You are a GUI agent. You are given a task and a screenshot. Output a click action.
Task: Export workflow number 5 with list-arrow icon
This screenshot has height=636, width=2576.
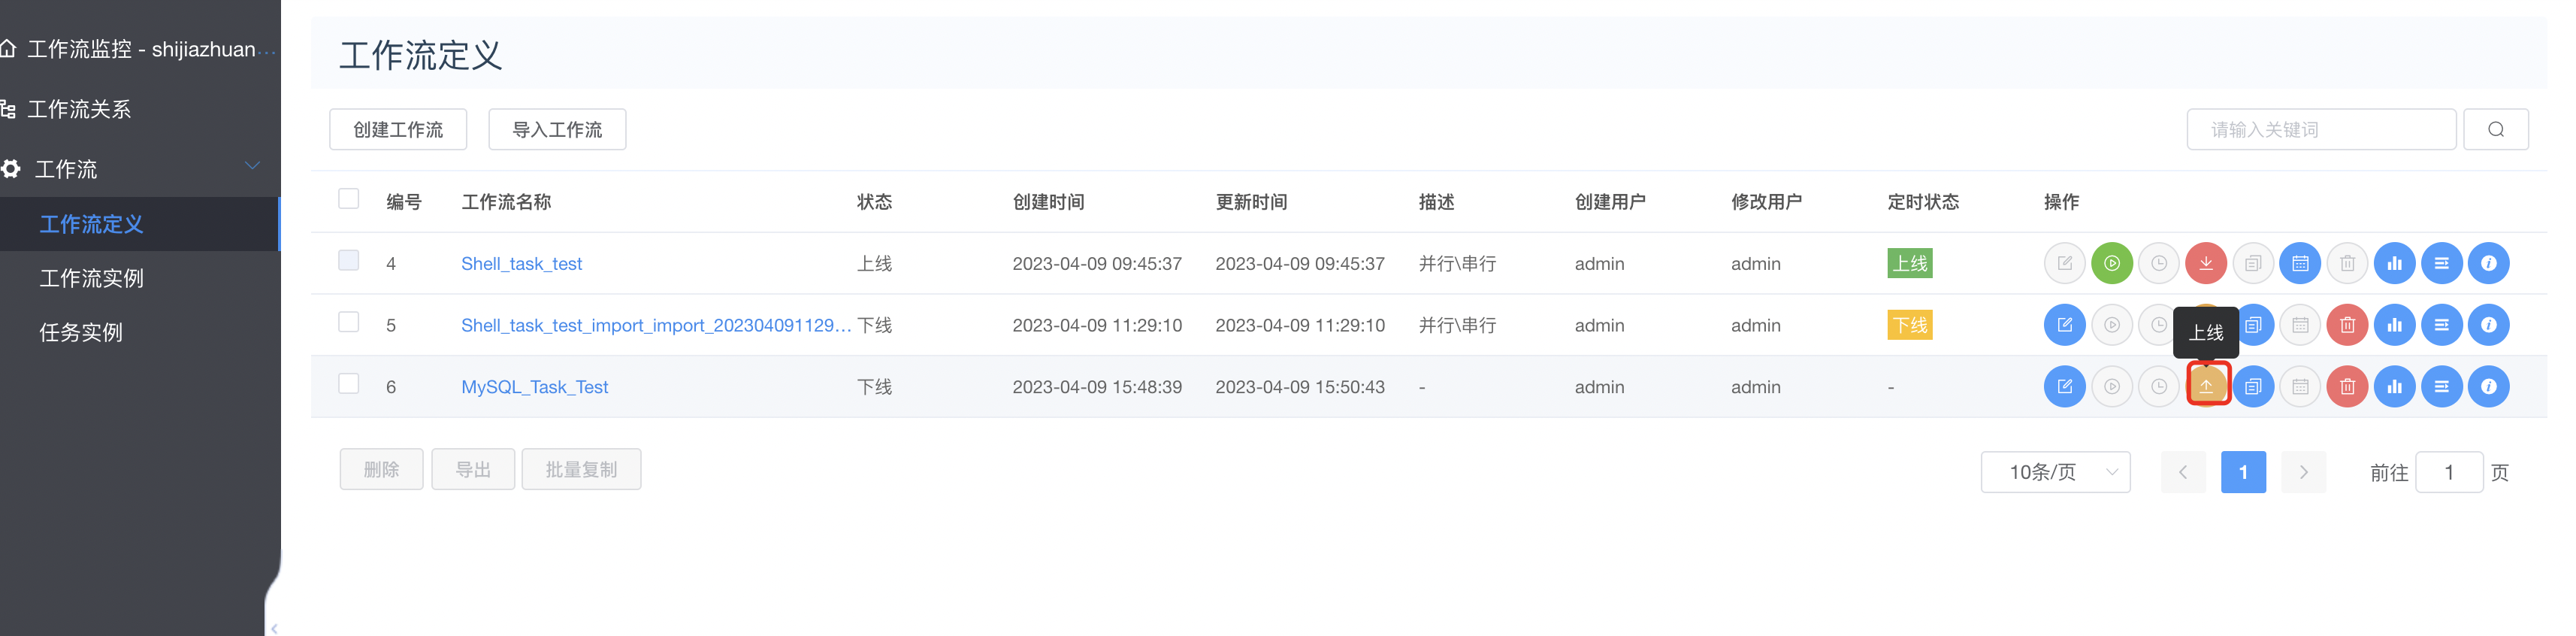click(2441, 325)
